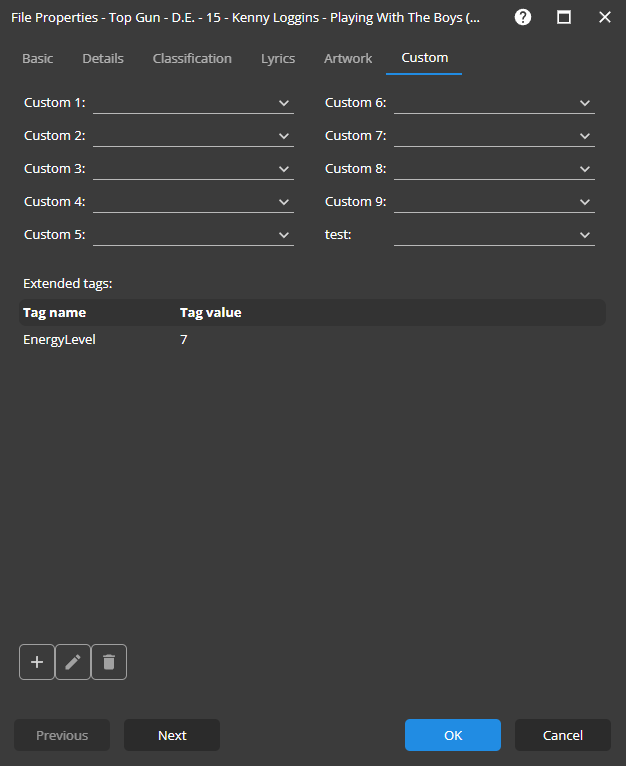Open the Custom 6 dropdown arrow
The image size is (626, 766).
[585, 103]
